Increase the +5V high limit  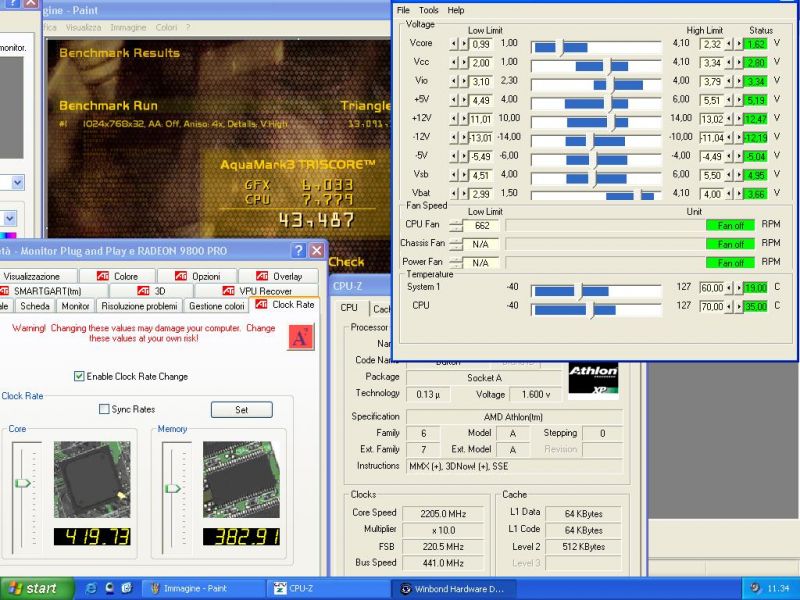[x=738, y=101]
